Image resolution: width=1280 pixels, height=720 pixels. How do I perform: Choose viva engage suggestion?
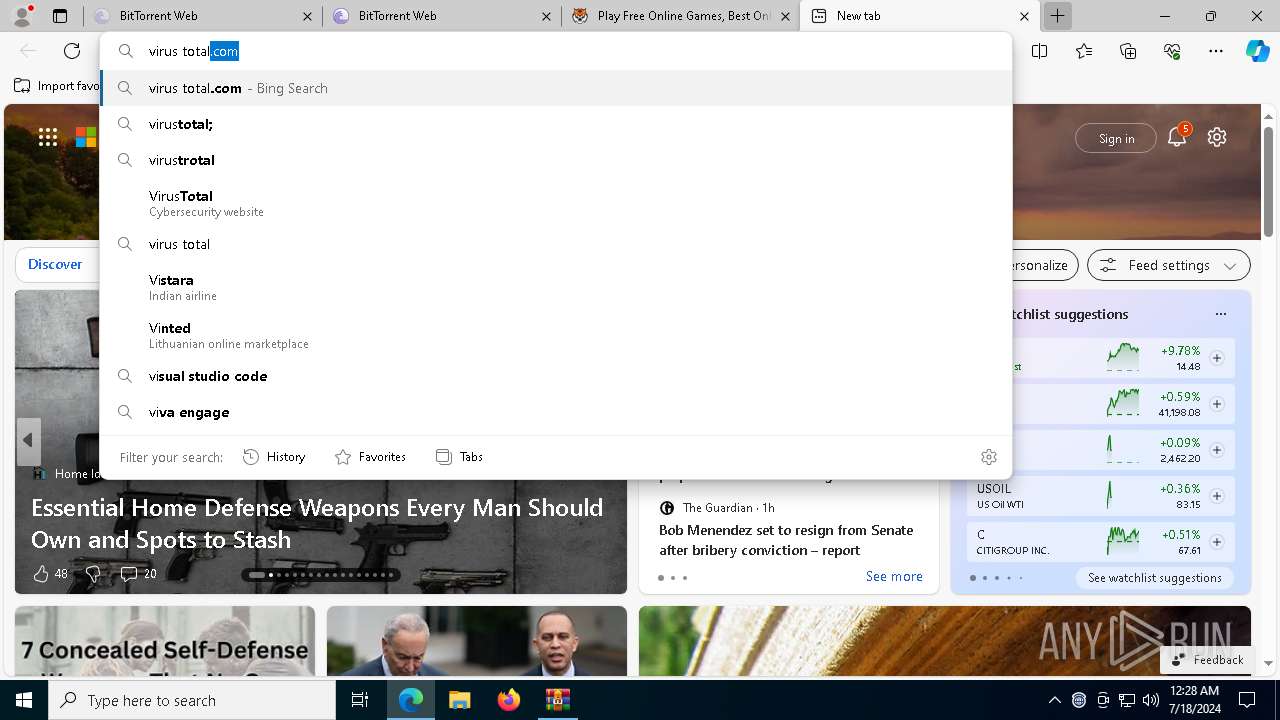pos(556,412)
